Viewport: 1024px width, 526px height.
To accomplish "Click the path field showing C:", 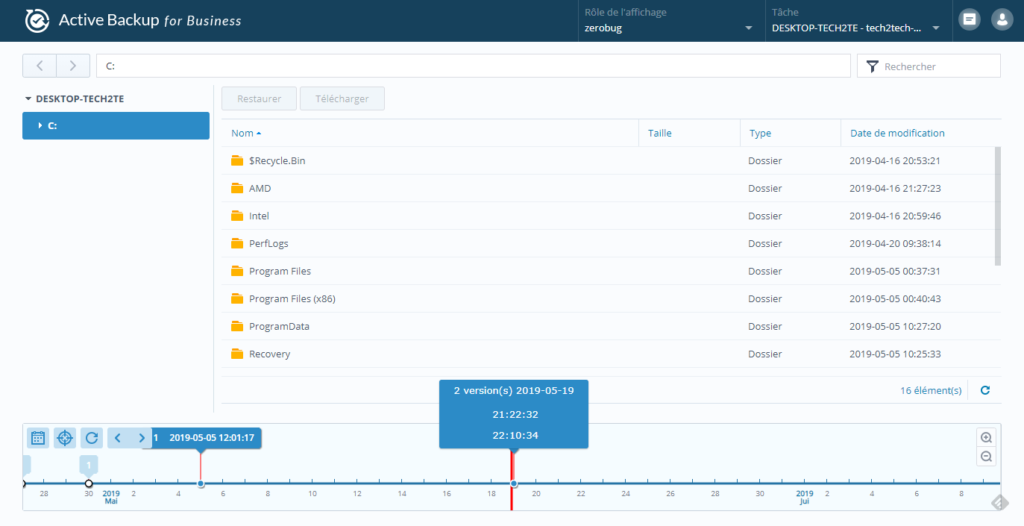I will pyautogui.click(x=473, y=66).
